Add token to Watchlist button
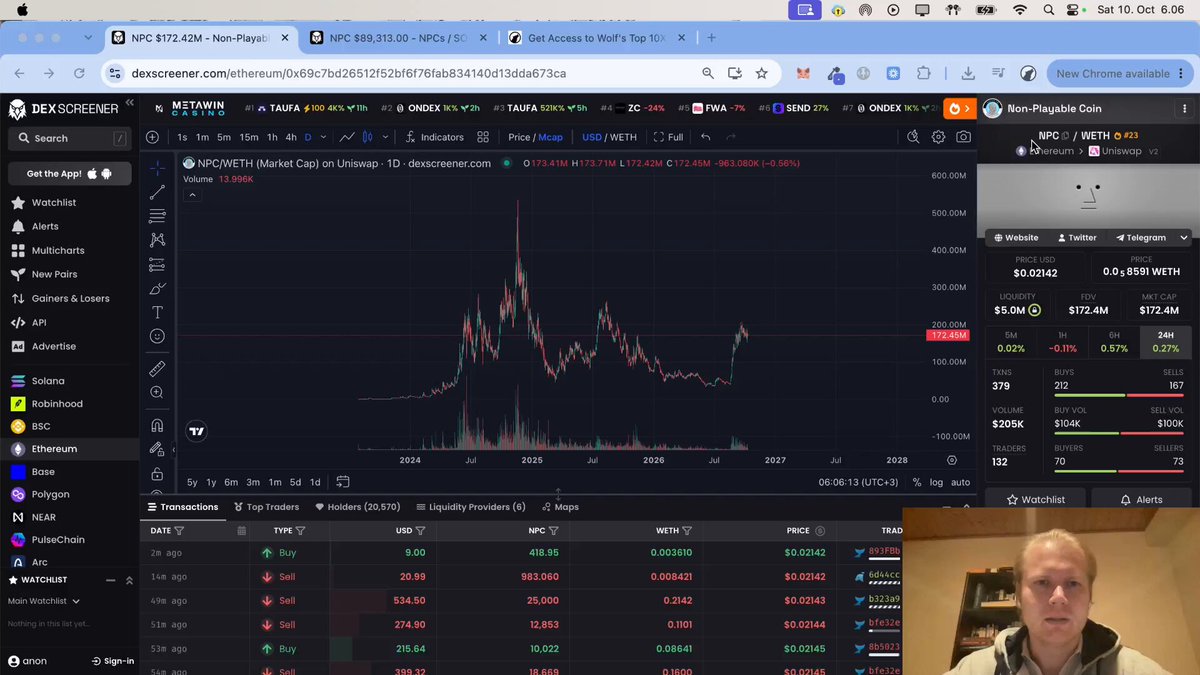Image resolution: width=1200 pixels, height=675 pixels. pos(1035,499)
